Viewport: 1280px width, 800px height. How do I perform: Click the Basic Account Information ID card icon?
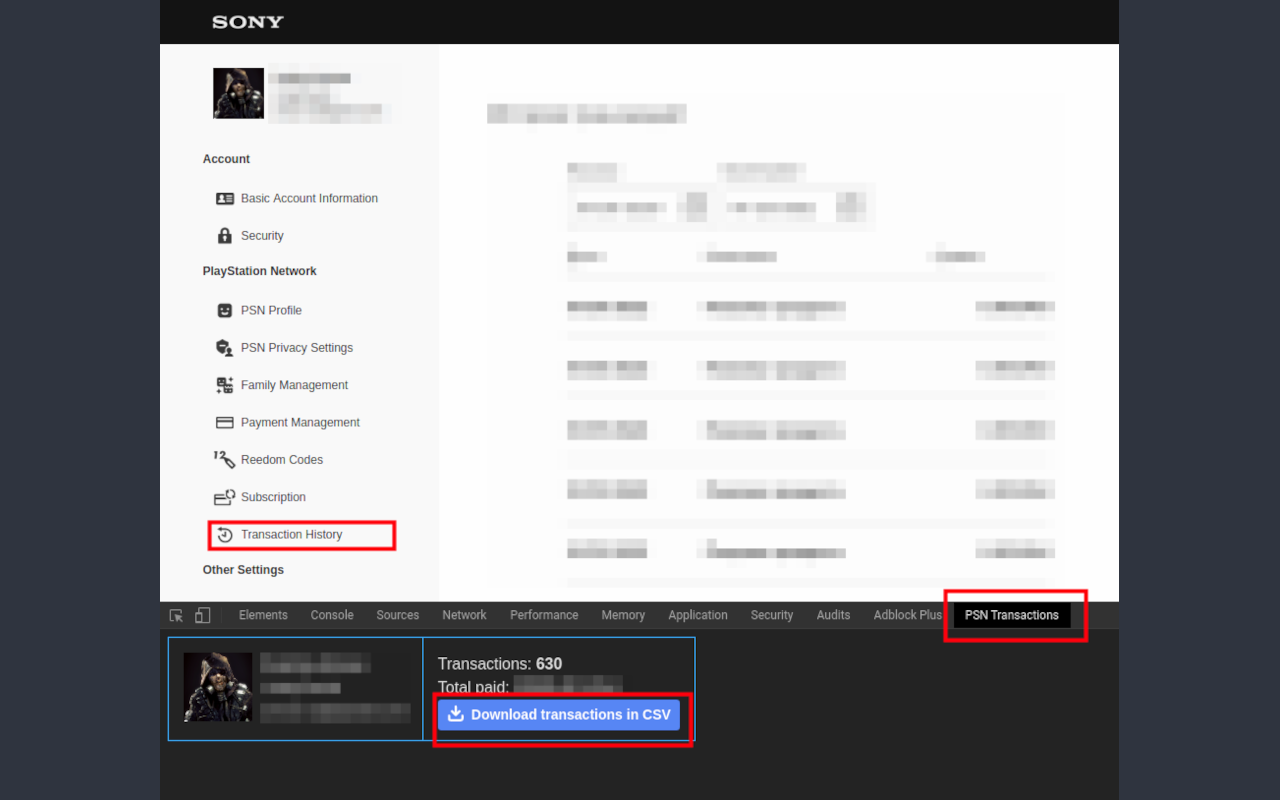225,198
